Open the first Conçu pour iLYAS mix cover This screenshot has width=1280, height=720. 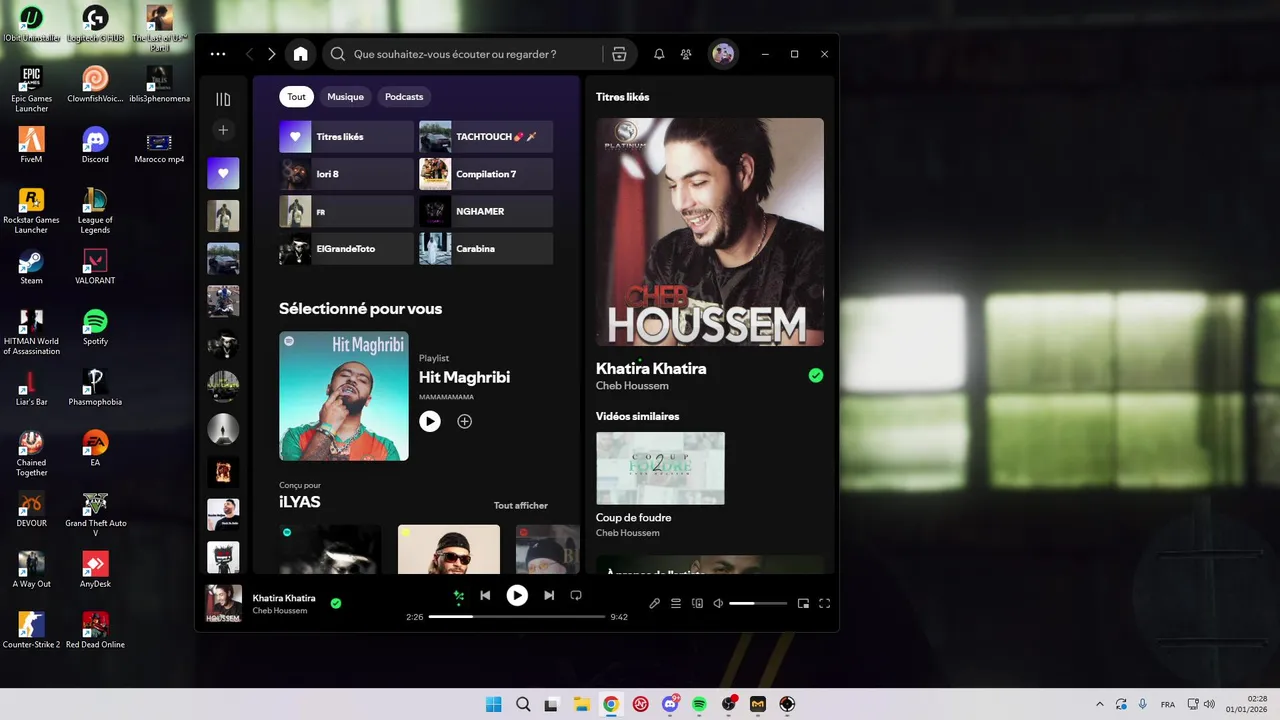[330, 549]
